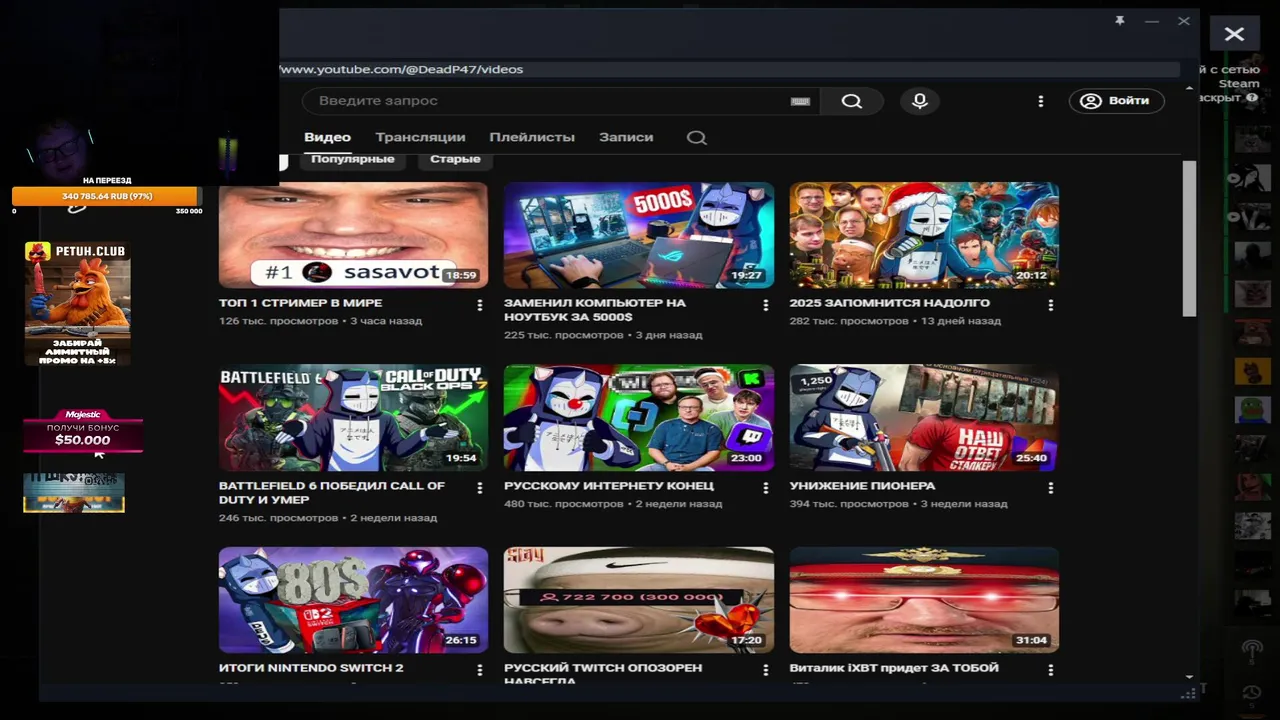Open options menu for РУССКОМУ ИНТЕРНЕТУ КОНЕЦ
The image size is (1280, 720).
(x=765, y=488)
